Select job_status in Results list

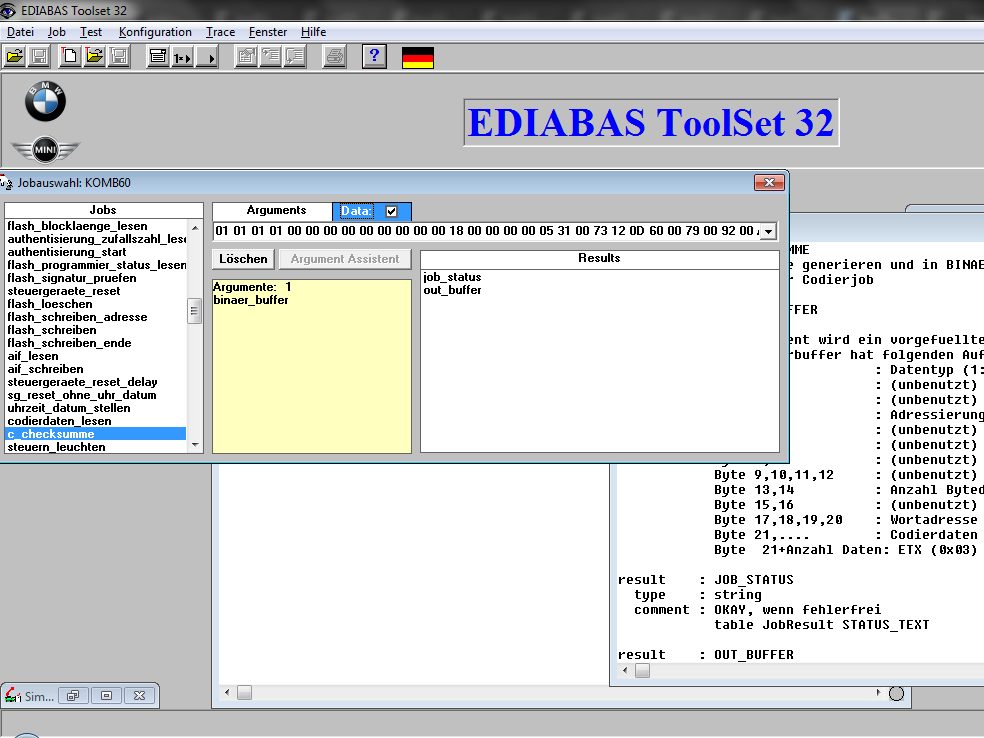coord(452,277)
